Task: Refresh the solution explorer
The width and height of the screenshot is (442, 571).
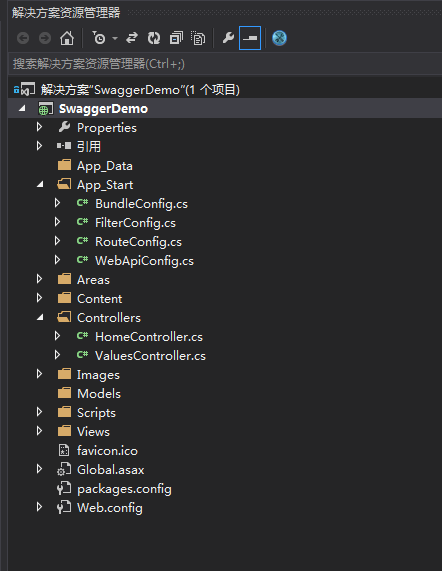Action: click(154, 38)
